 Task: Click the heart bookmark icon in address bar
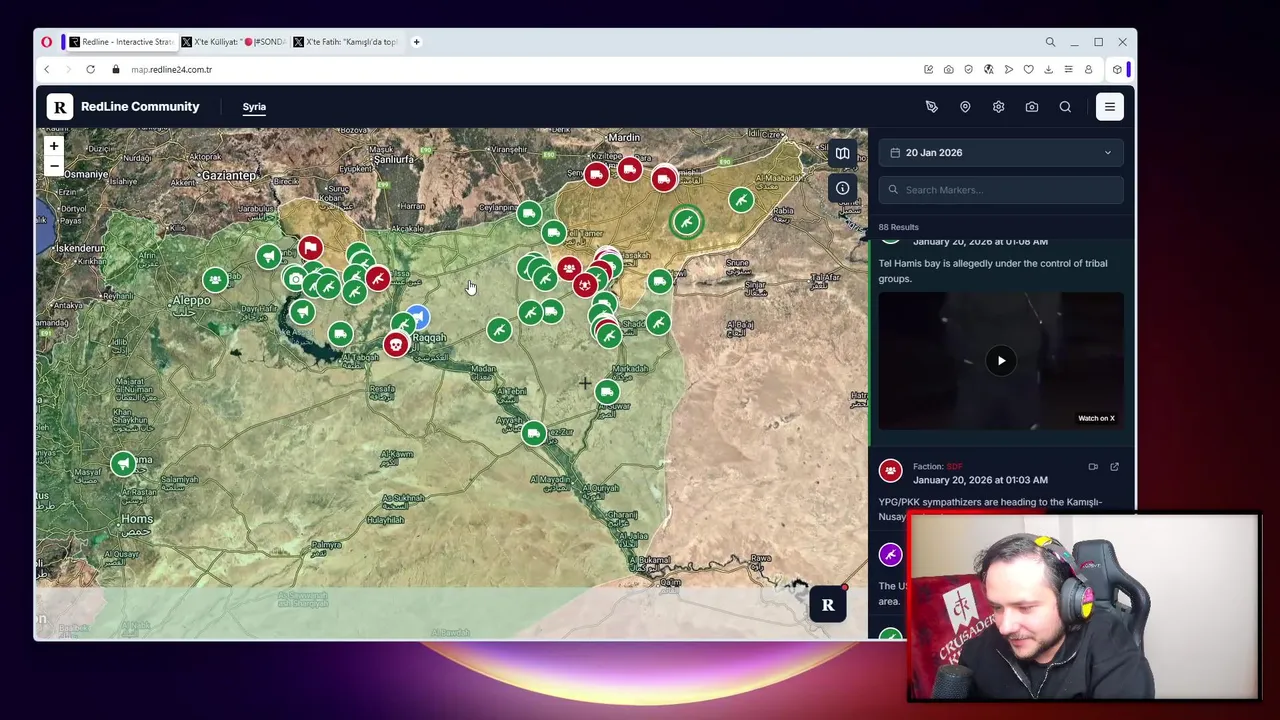click(x=1028, y=69)
